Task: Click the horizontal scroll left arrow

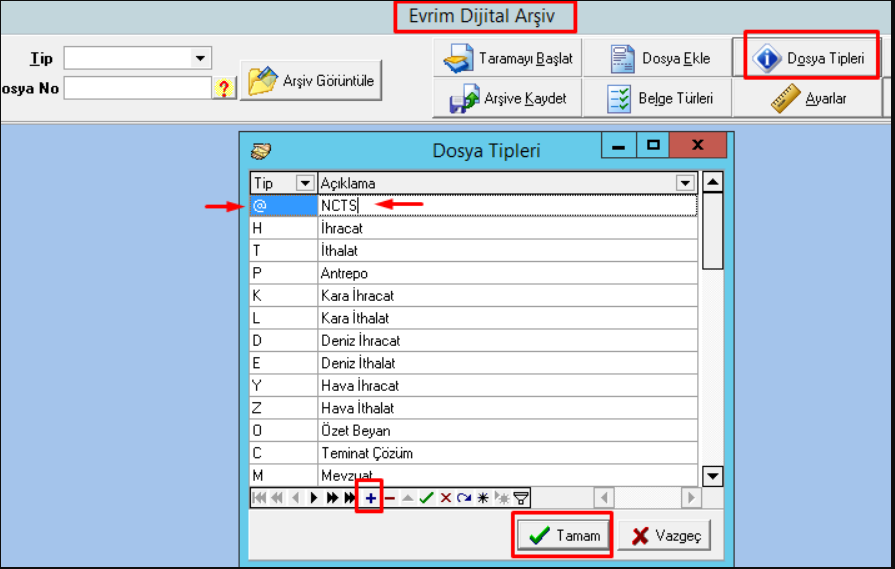Action: click(x=604, y=498)
